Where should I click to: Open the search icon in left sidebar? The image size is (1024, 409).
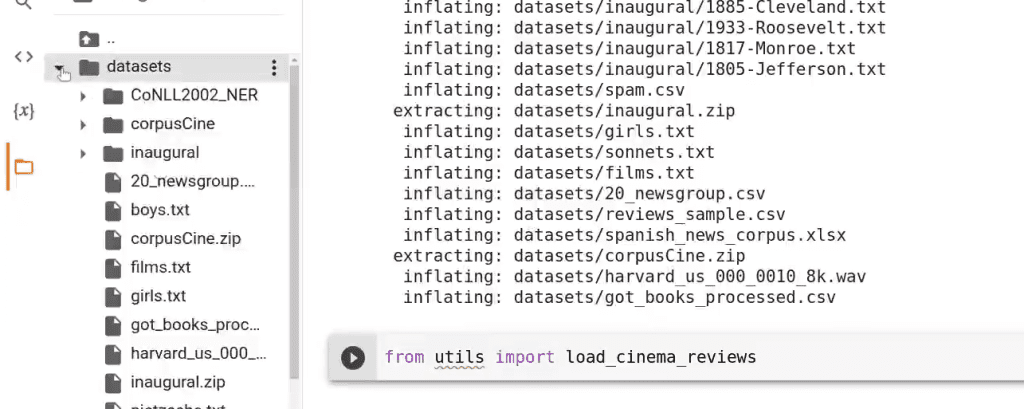24,5
